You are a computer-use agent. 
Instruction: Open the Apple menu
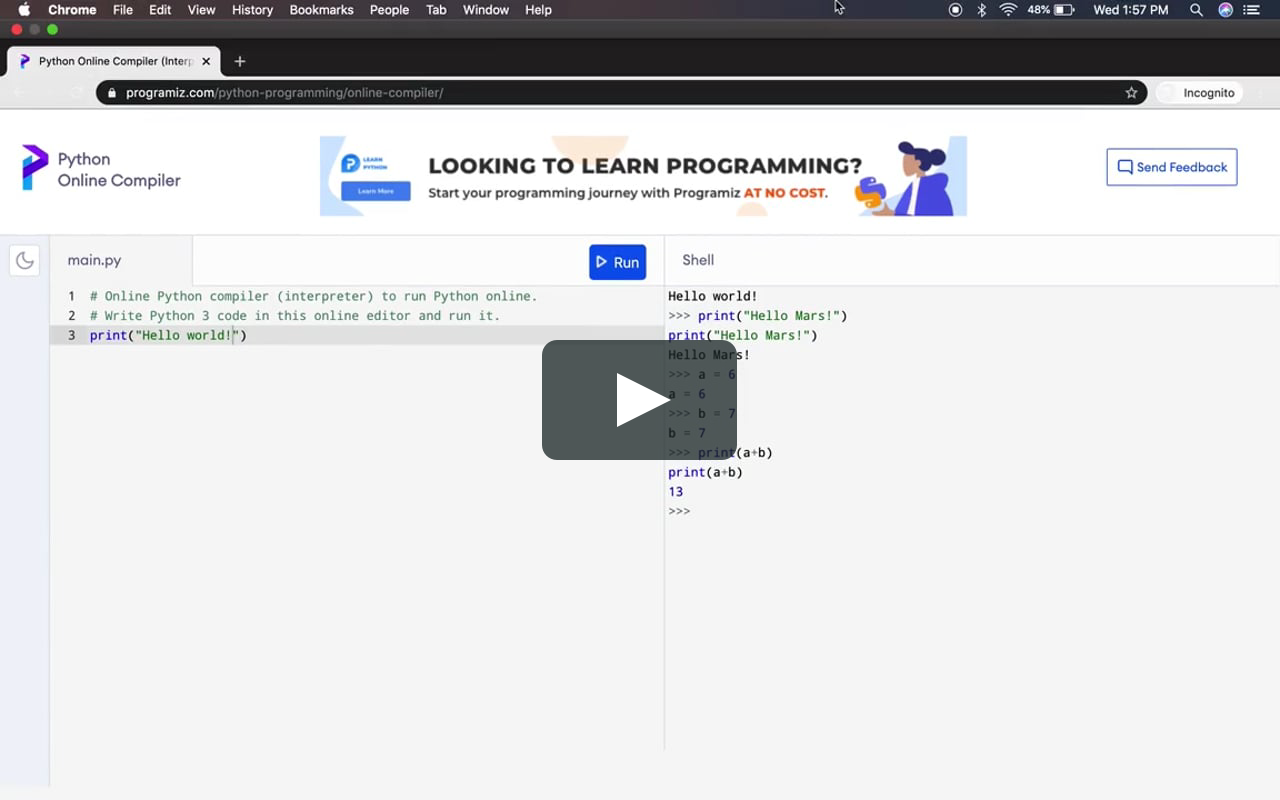click(24, 10)
